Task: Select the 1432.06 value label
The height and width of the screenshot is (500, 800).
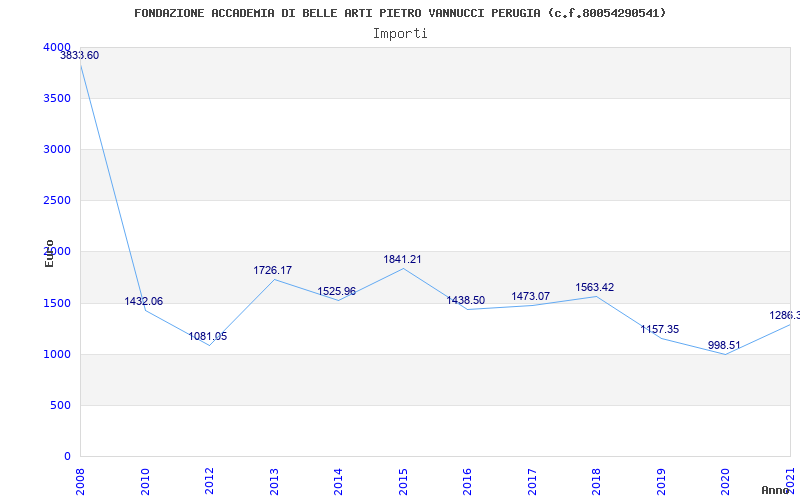Action: [144, 302]
